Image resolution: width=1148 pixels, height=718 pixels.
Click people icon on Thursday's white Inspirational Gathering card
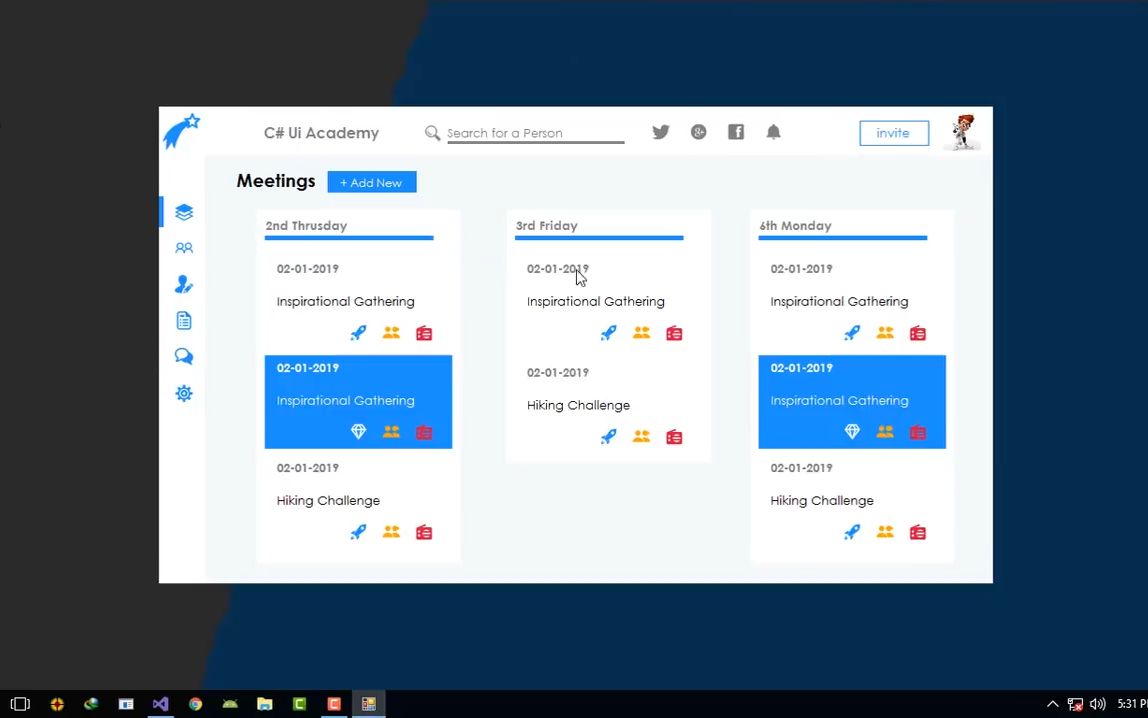pos(391,333)
